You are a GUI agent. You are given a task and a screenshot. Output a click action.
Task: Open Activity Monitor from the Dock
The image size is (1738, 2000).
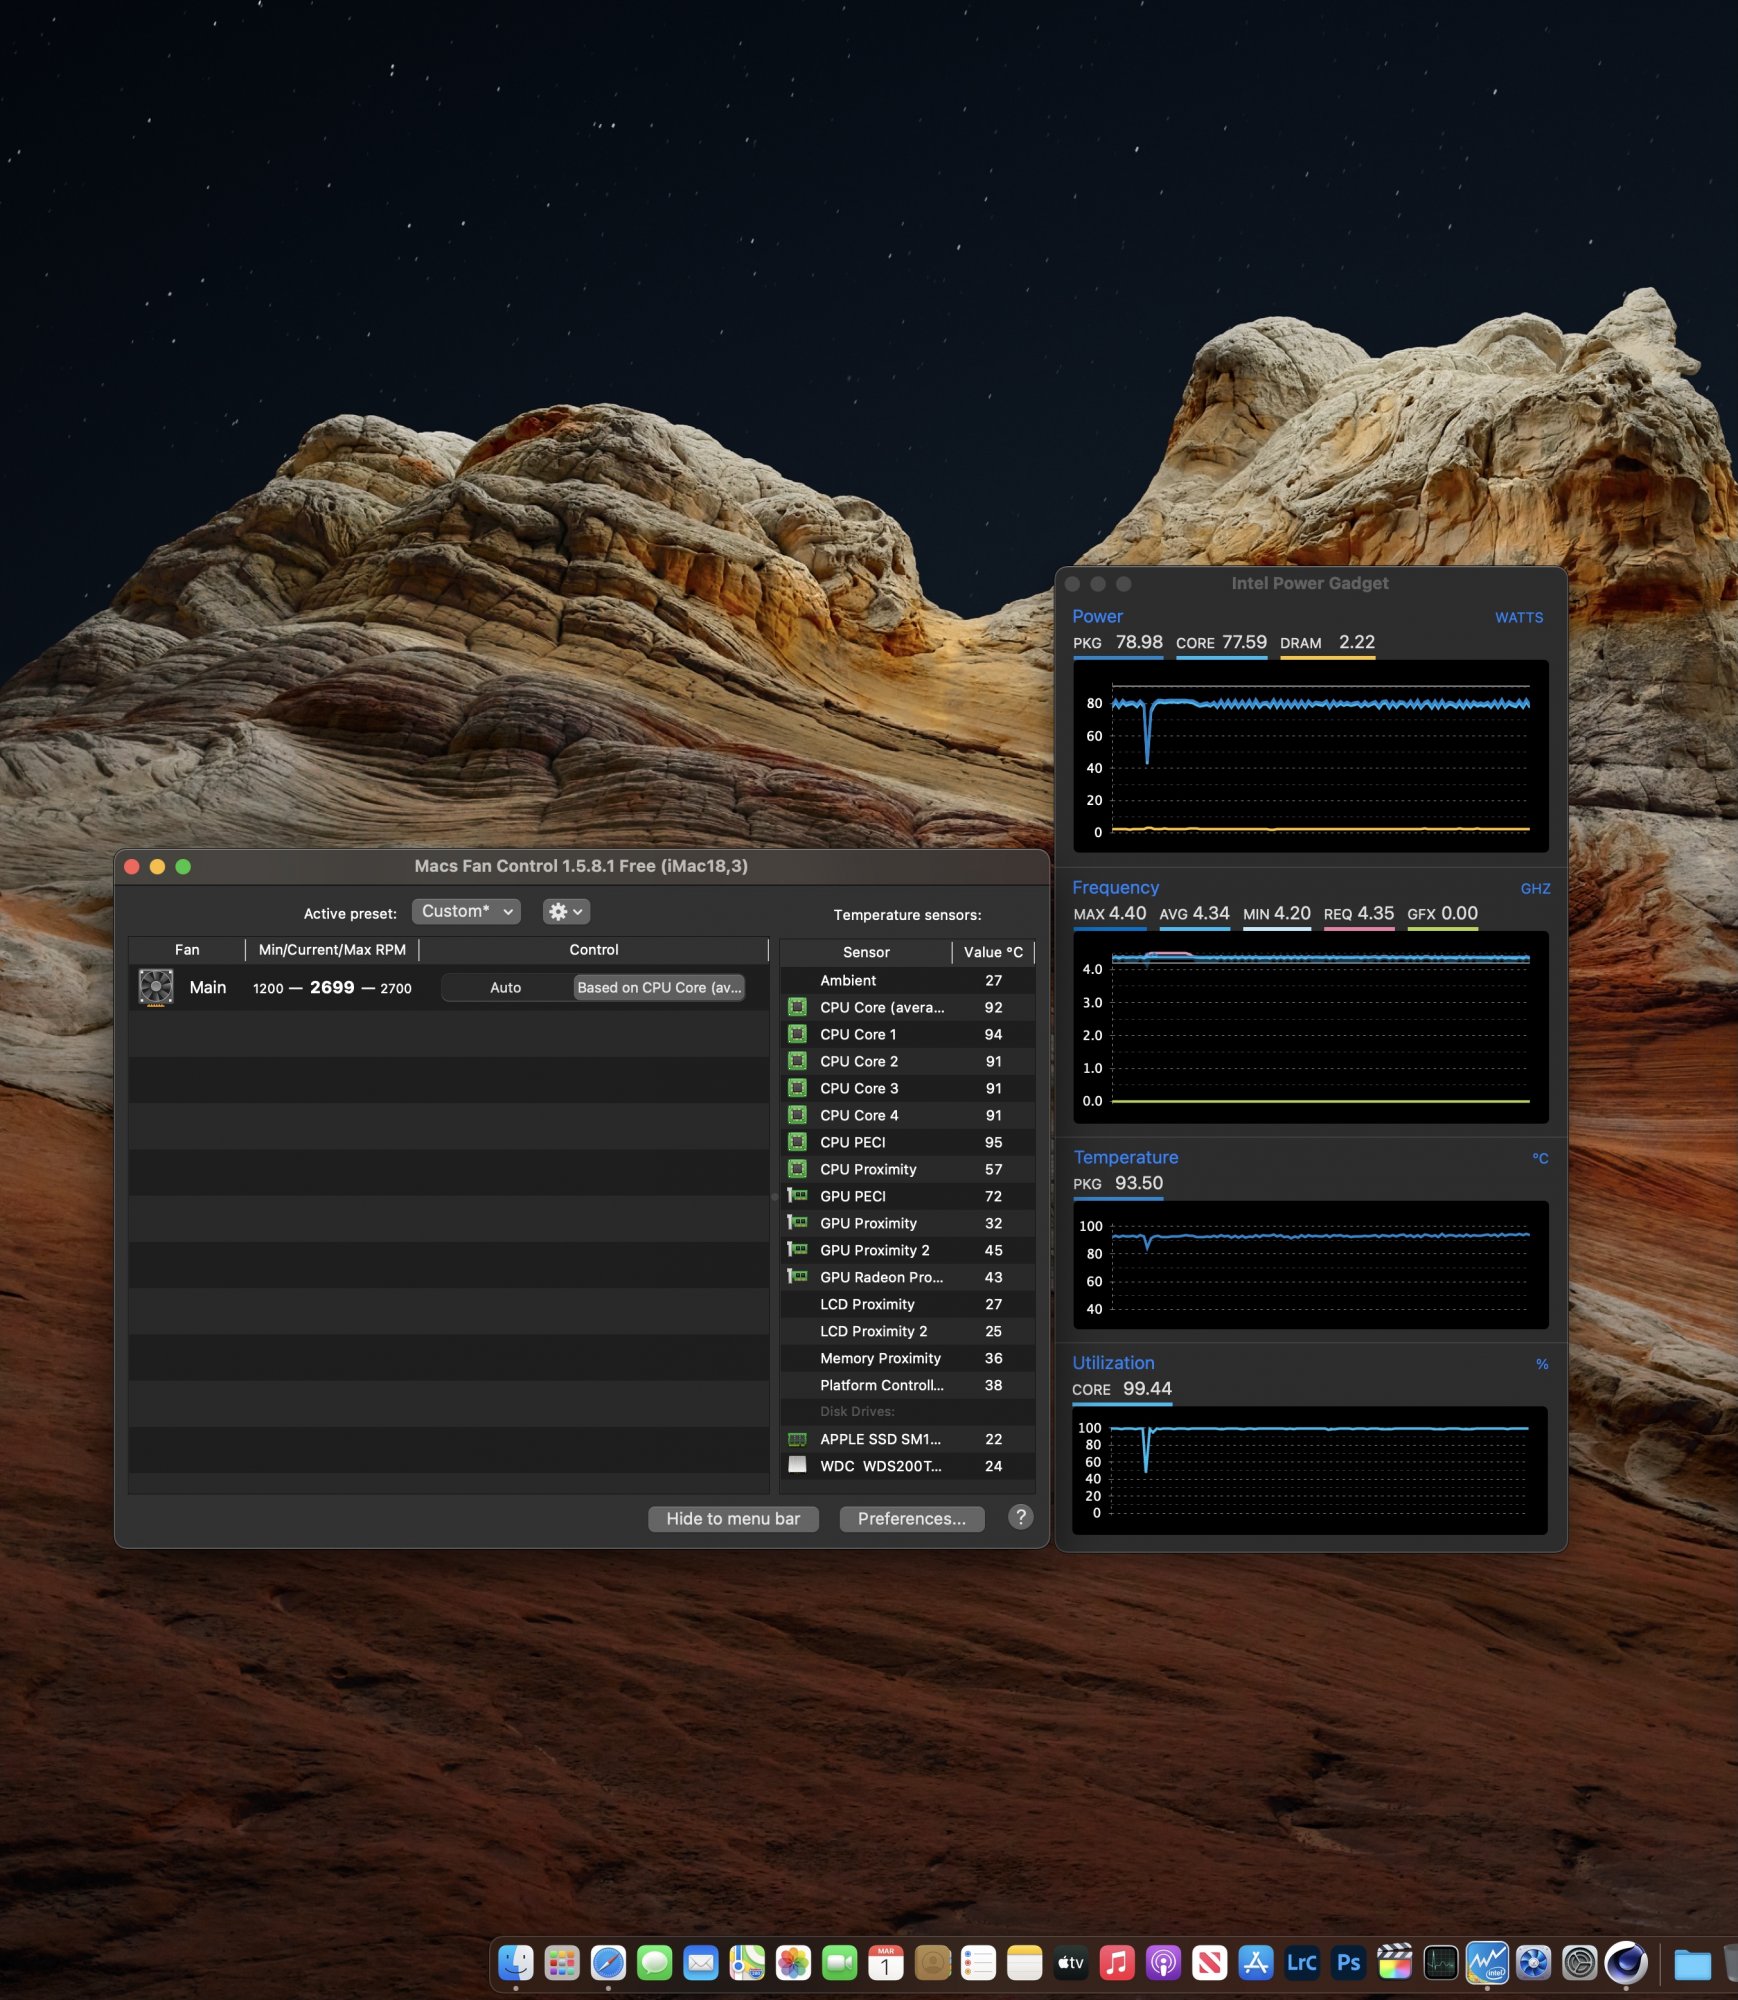coord(1441,1962)
